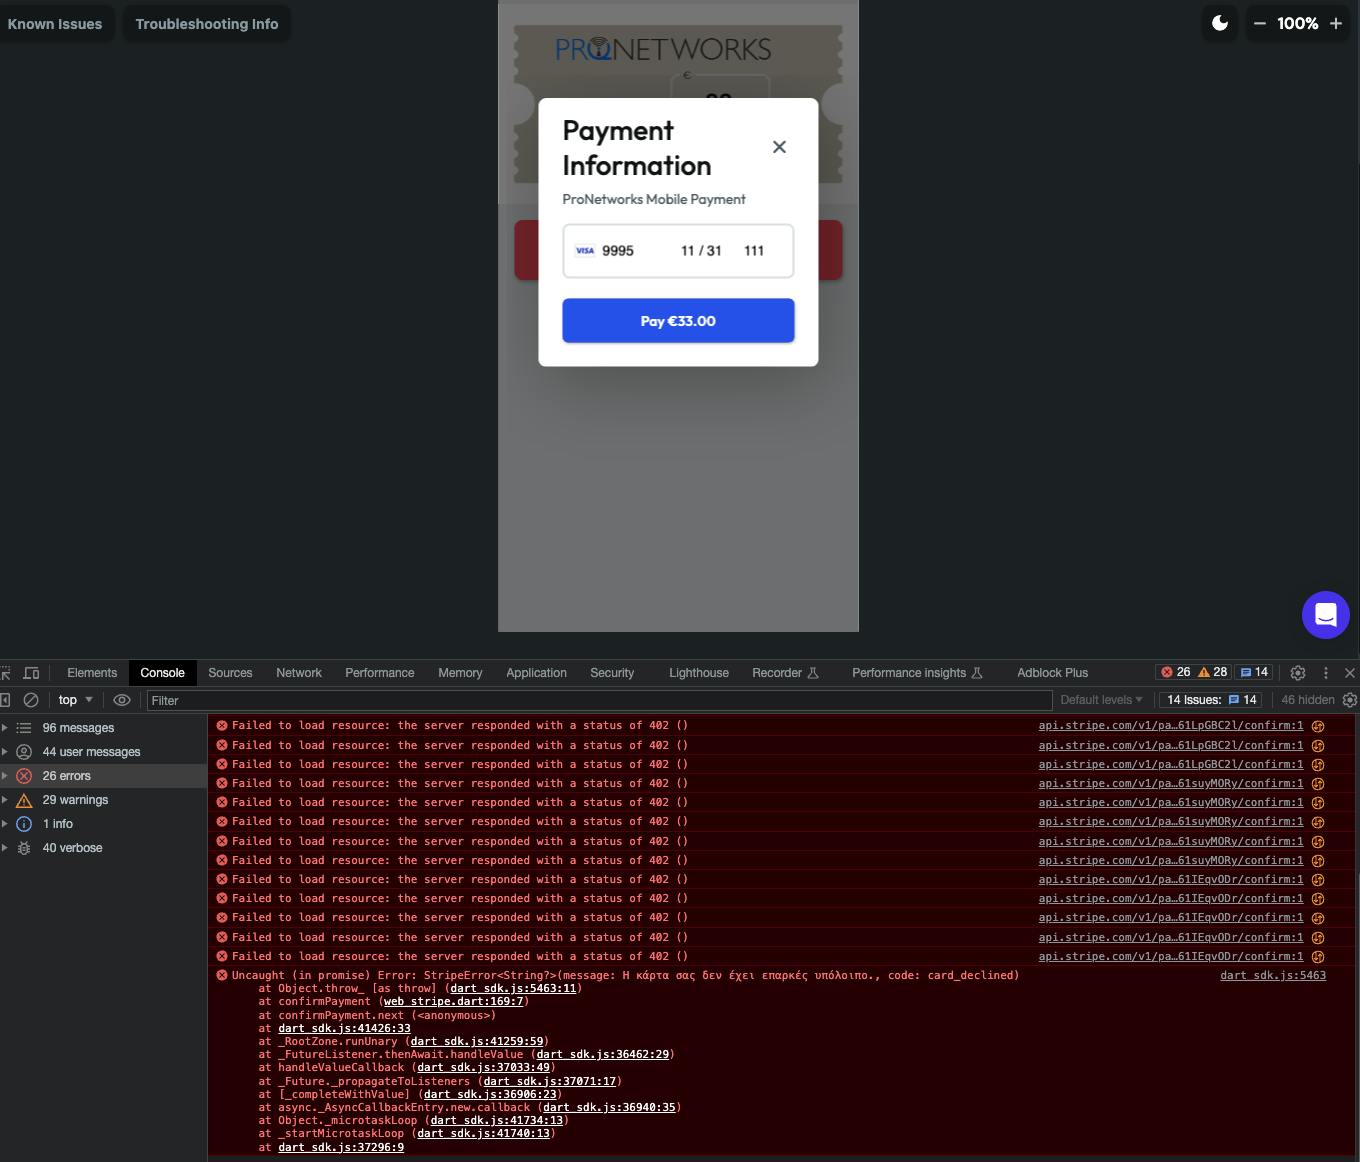
Task: Click the ProNetworks Mobile Payment subtitle
Action: click(654, 199)
